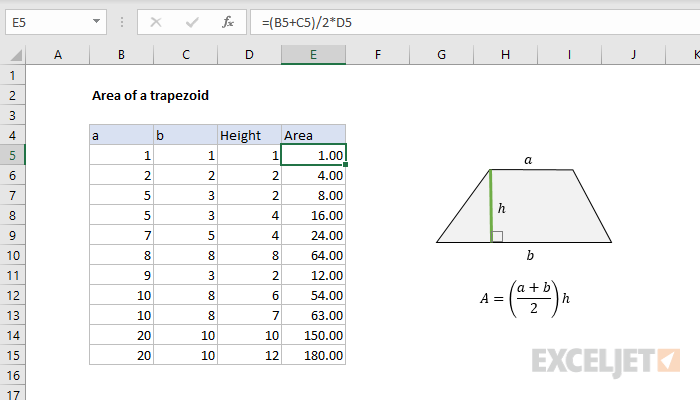Select row 16 header
The height and width of the screenshot is (400, 700).
(x=12, y=375)
